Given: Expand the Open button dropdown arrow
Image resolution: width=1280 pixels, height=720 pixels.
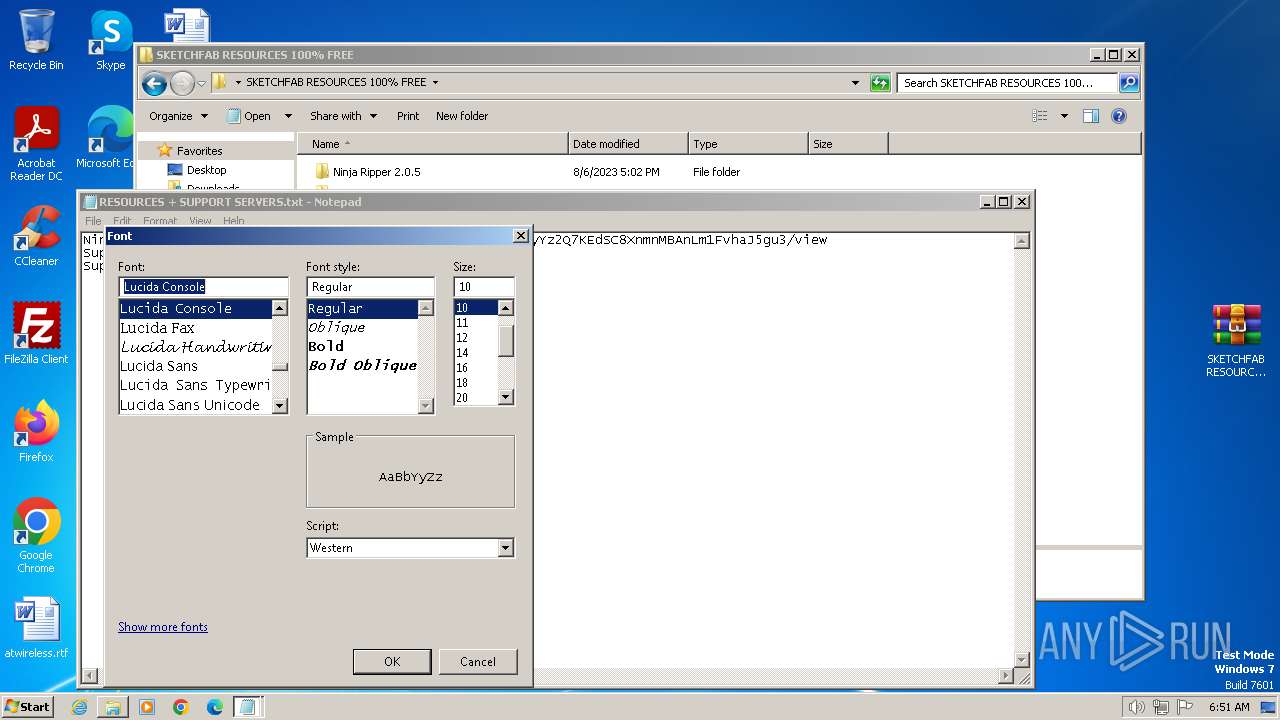Looking at the screenshot, I should [x=288, y=116].
